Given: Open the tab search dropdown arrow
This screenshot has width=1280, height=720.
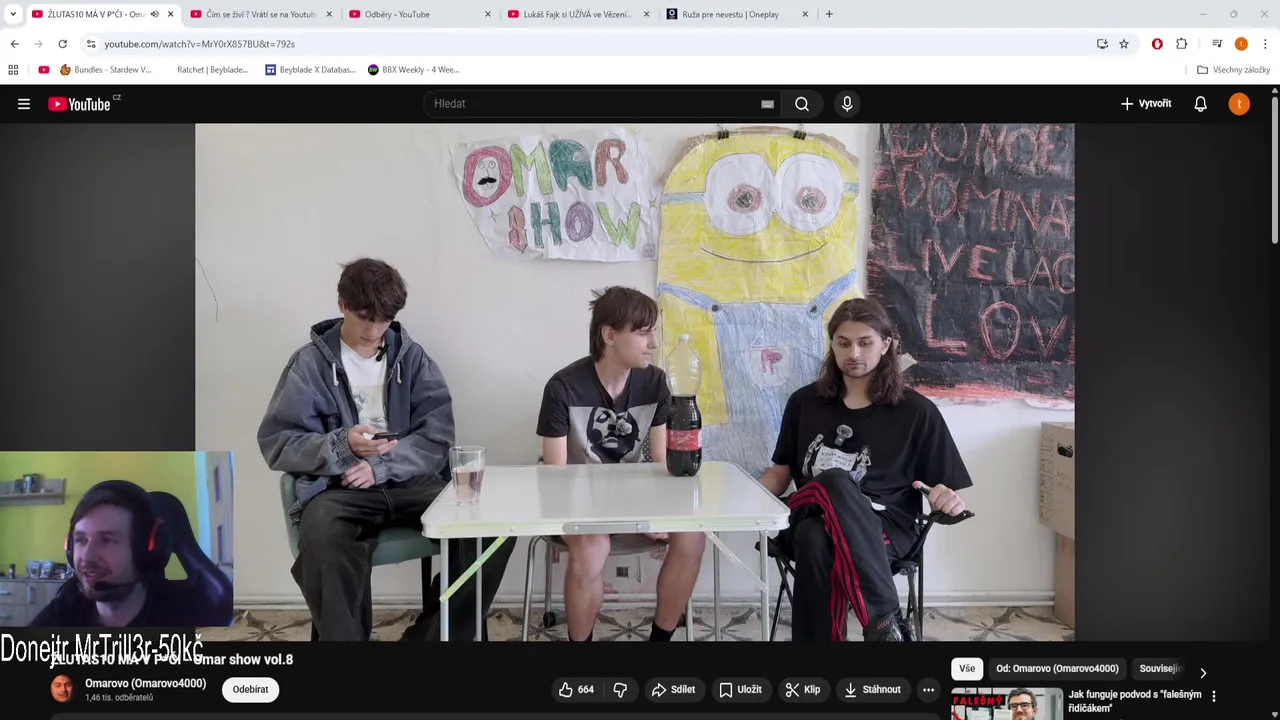Looking at the screenshot, I should [x=13, y=14].
